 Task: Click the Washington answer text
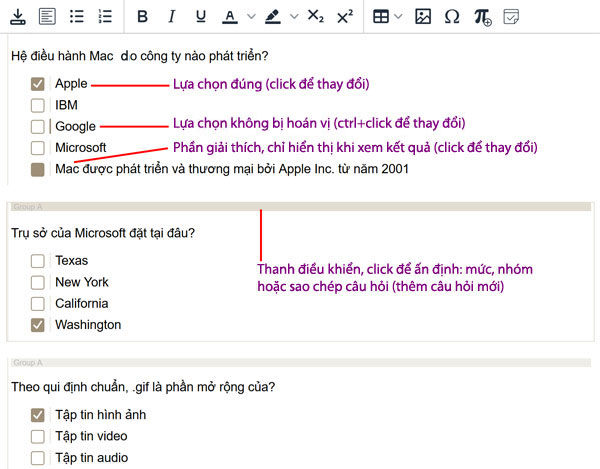[88, 325]
